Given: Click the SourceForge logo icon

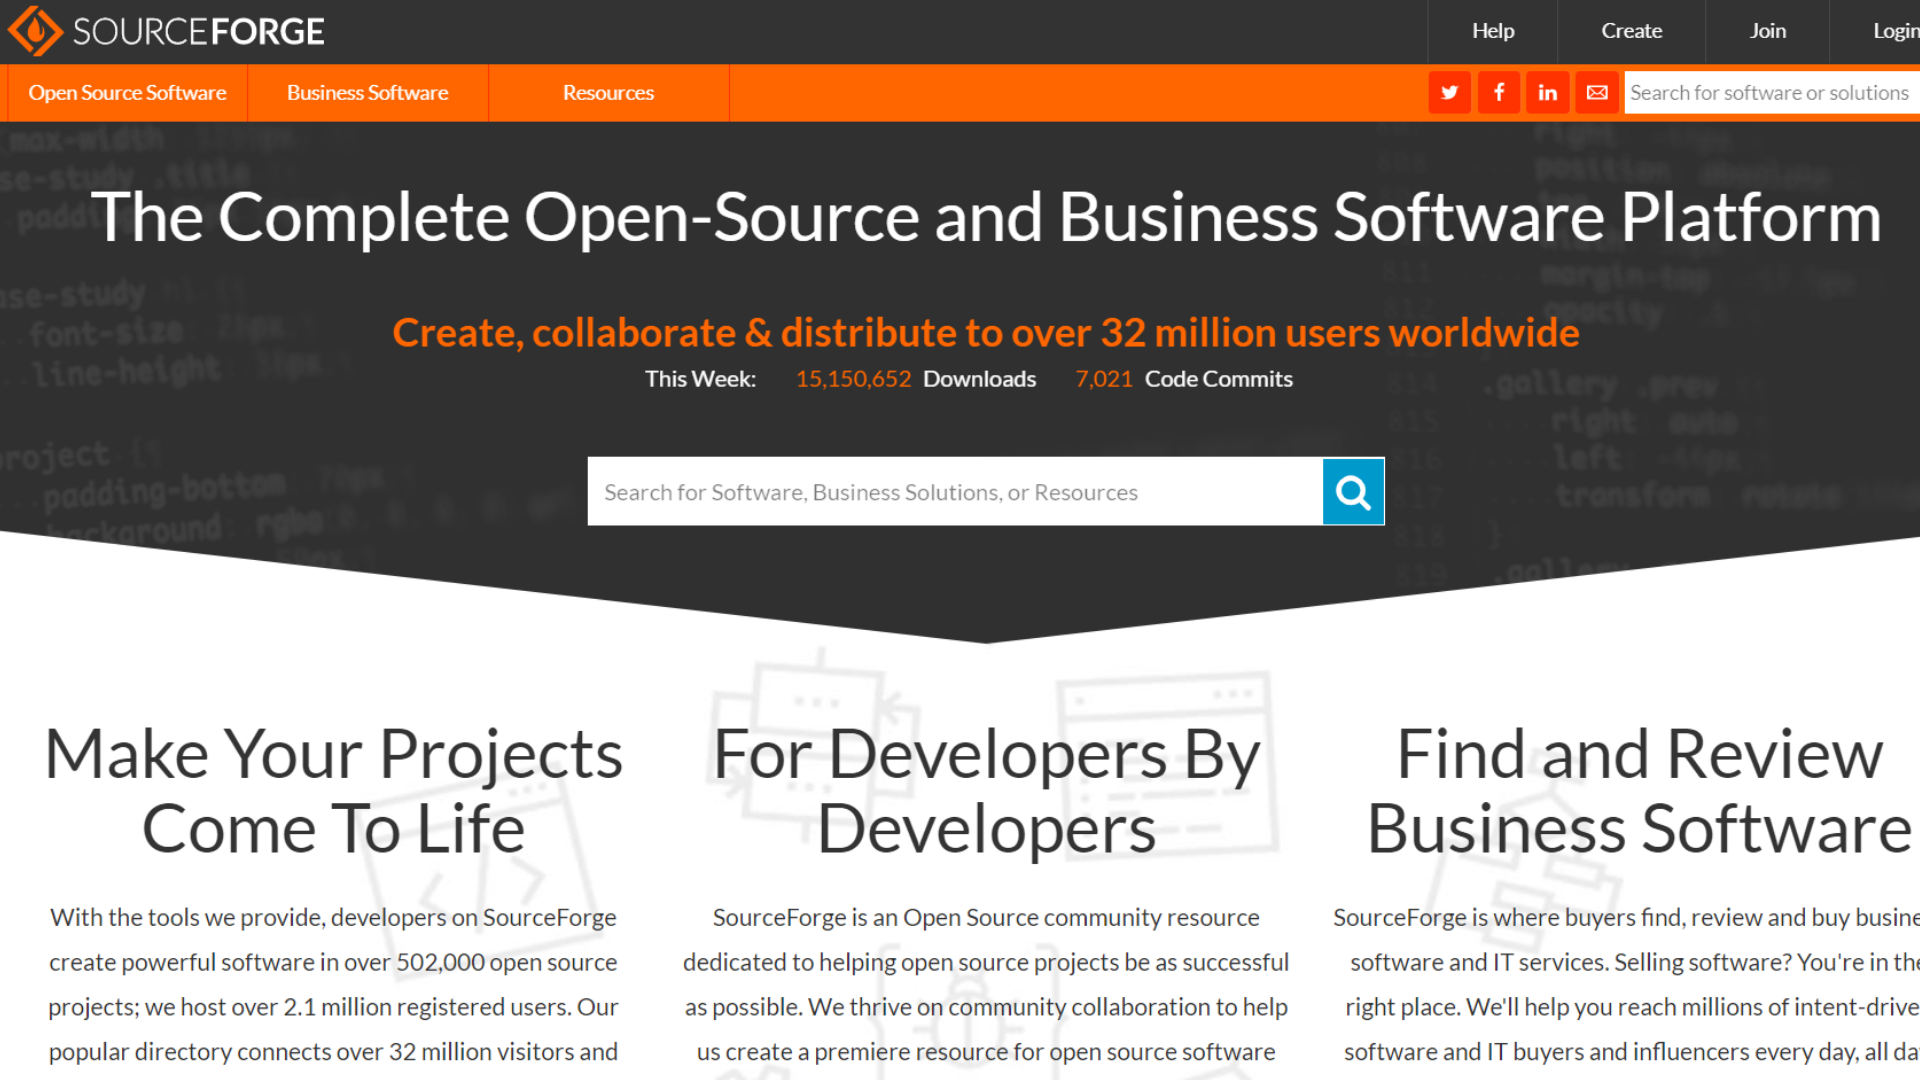Looking at the screenshot, I should coord(35,31).
